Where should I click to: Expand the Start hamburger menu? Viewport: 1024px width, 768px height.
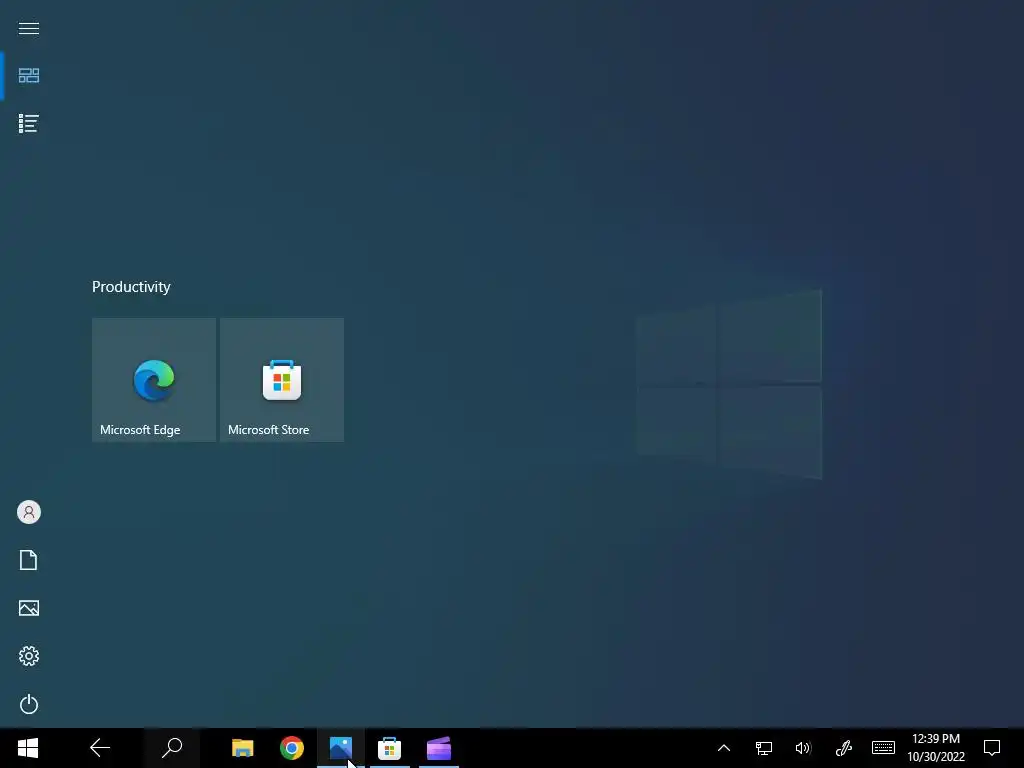29,28
